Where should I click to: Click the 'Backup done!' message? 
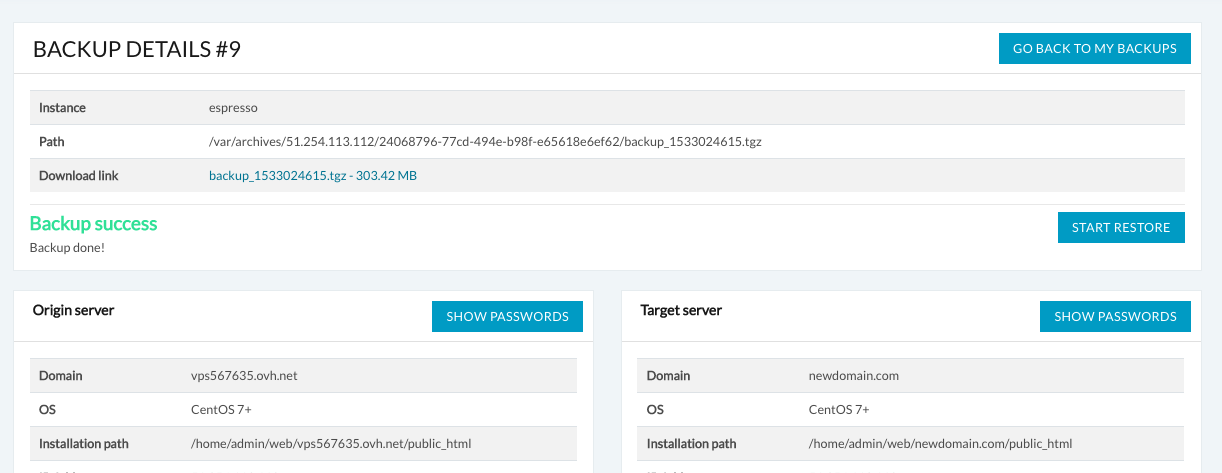click(67, 247)
